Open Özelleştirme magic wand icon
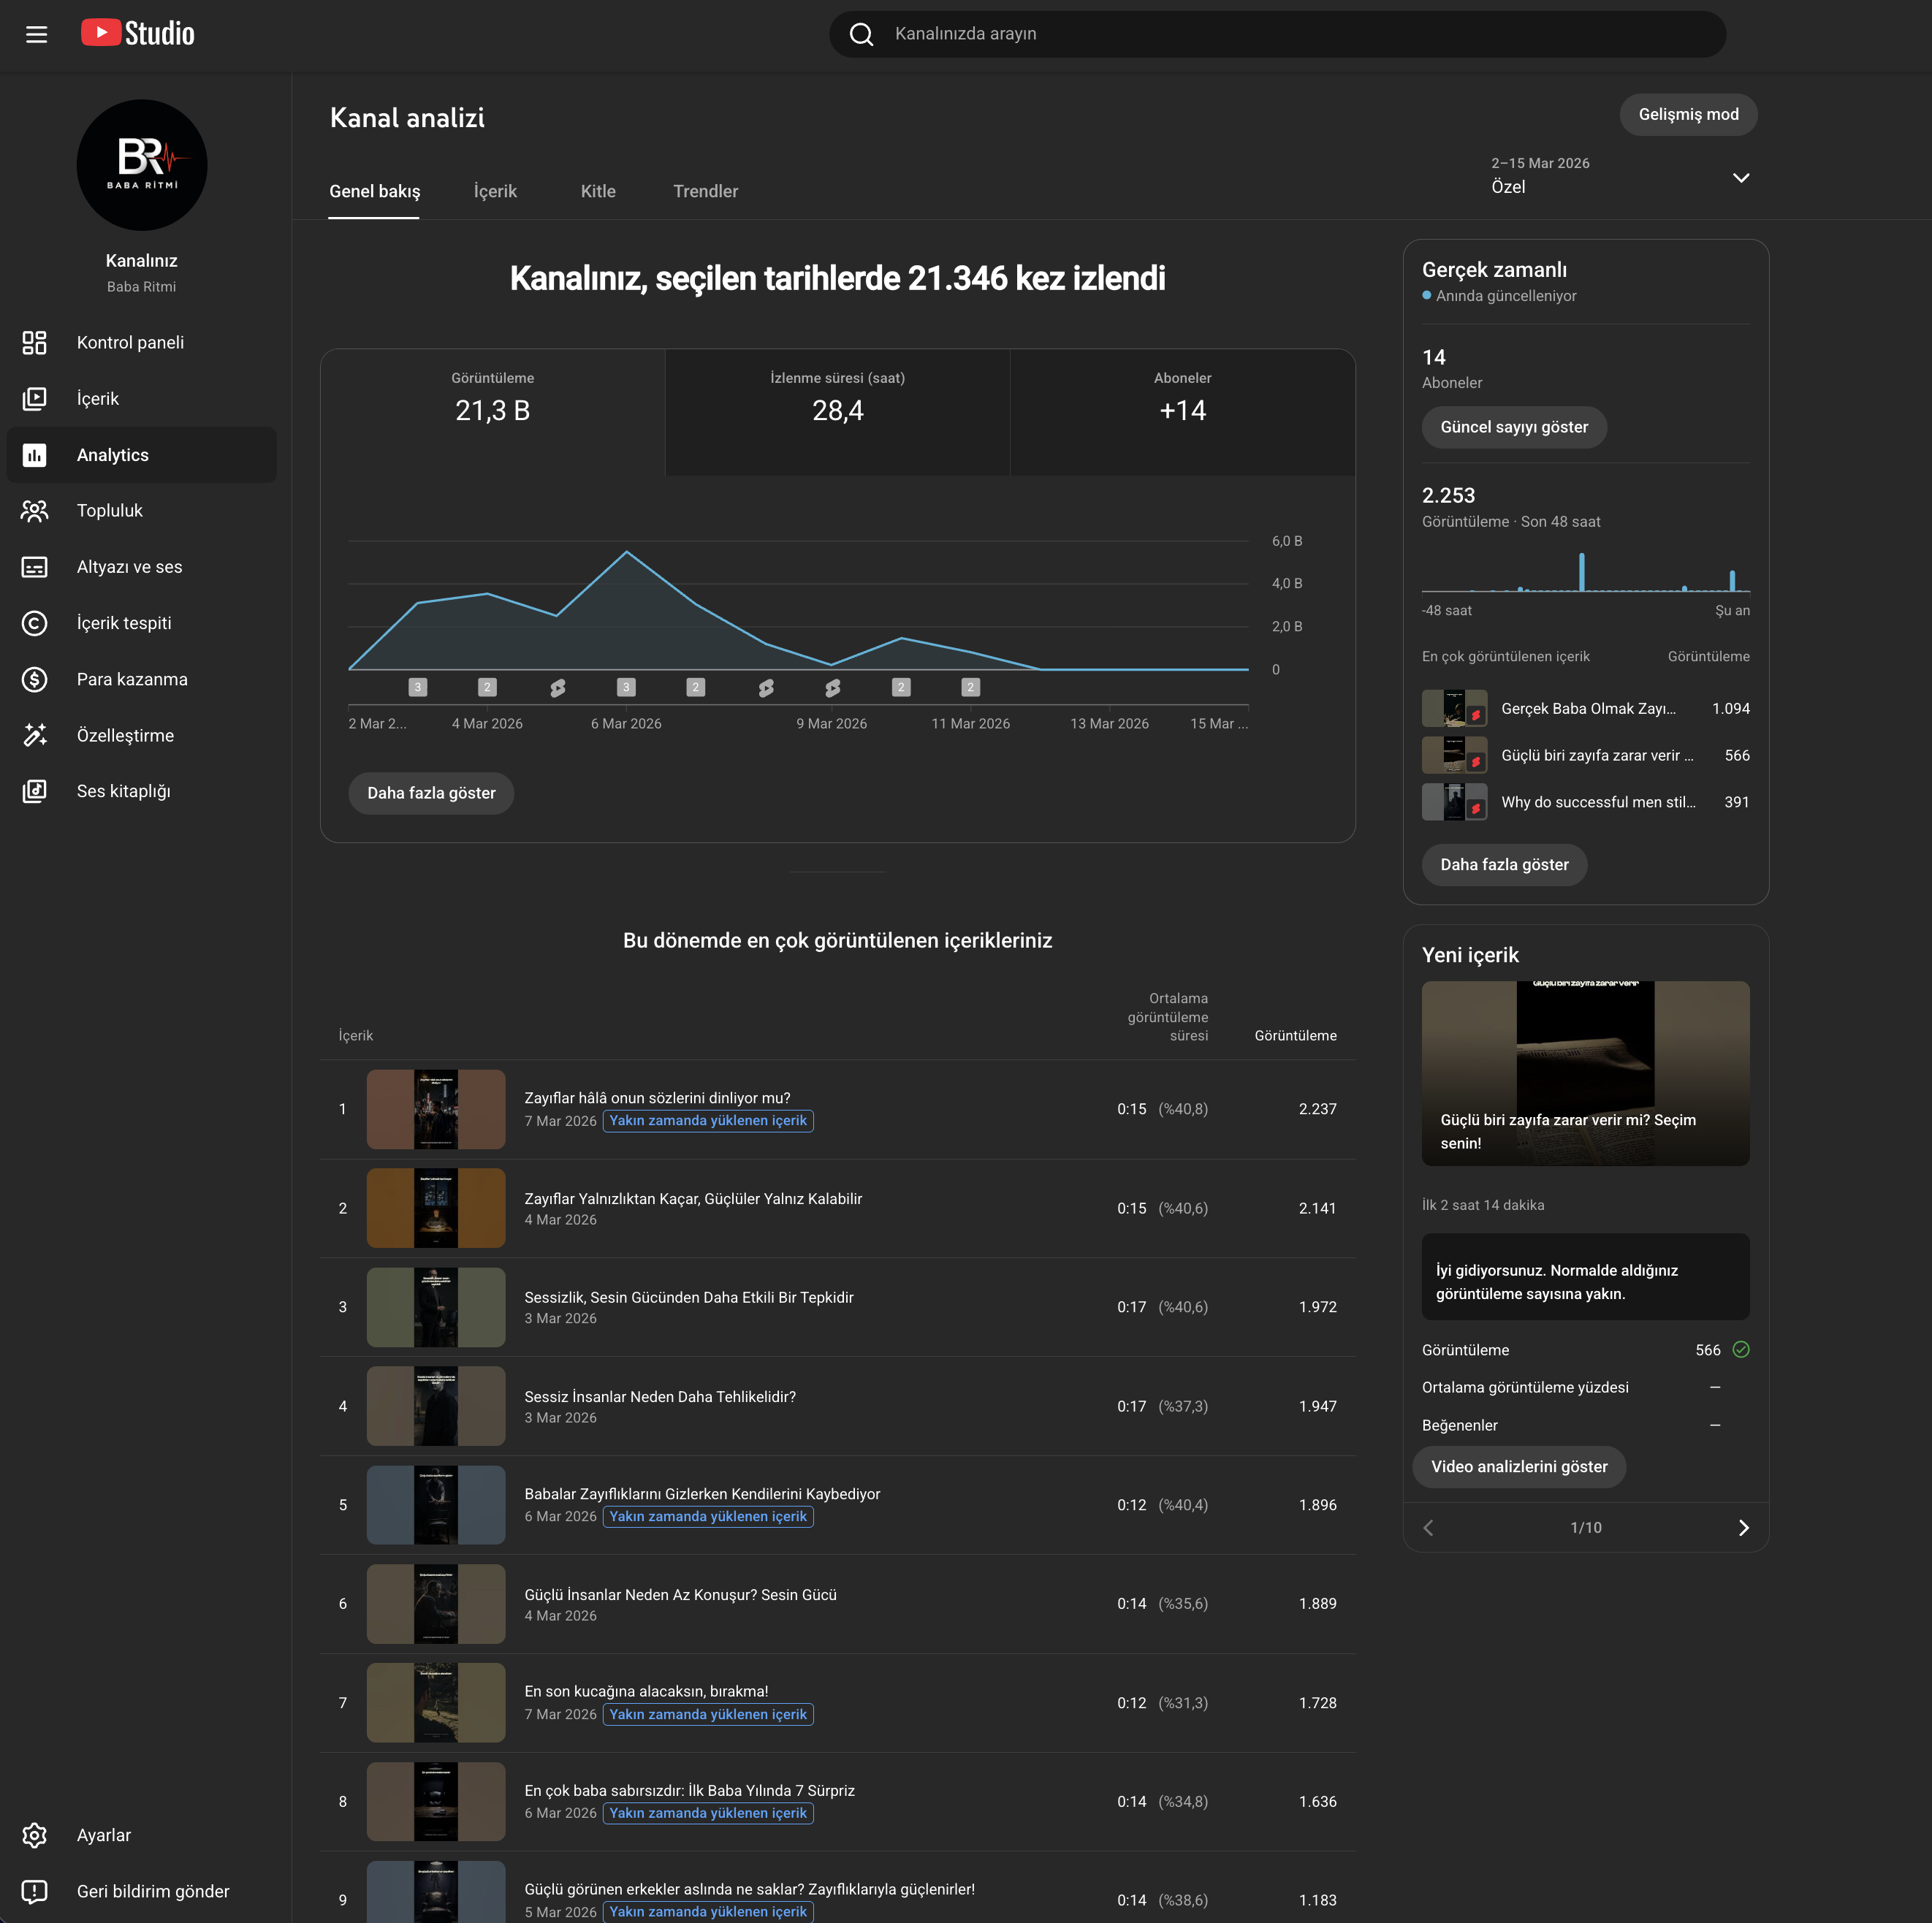This screenshot has height=1923, width=1932. (35, 736)
